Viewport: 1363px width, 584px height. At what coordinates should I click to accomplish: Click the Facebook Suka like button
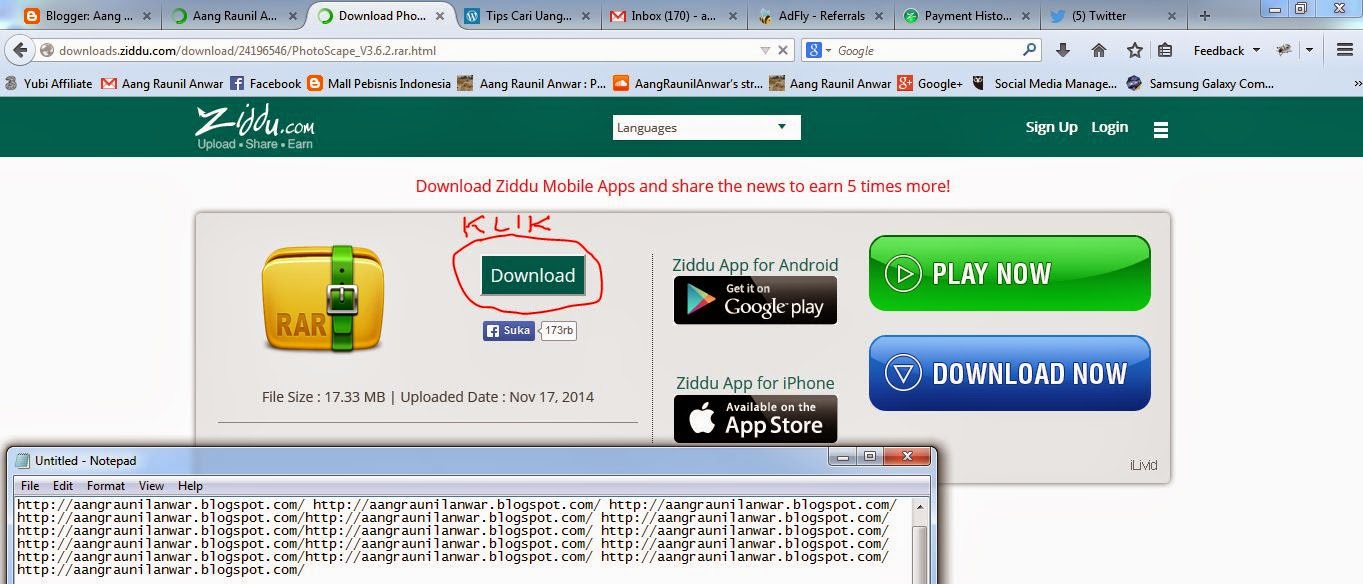tap(509, 330)
